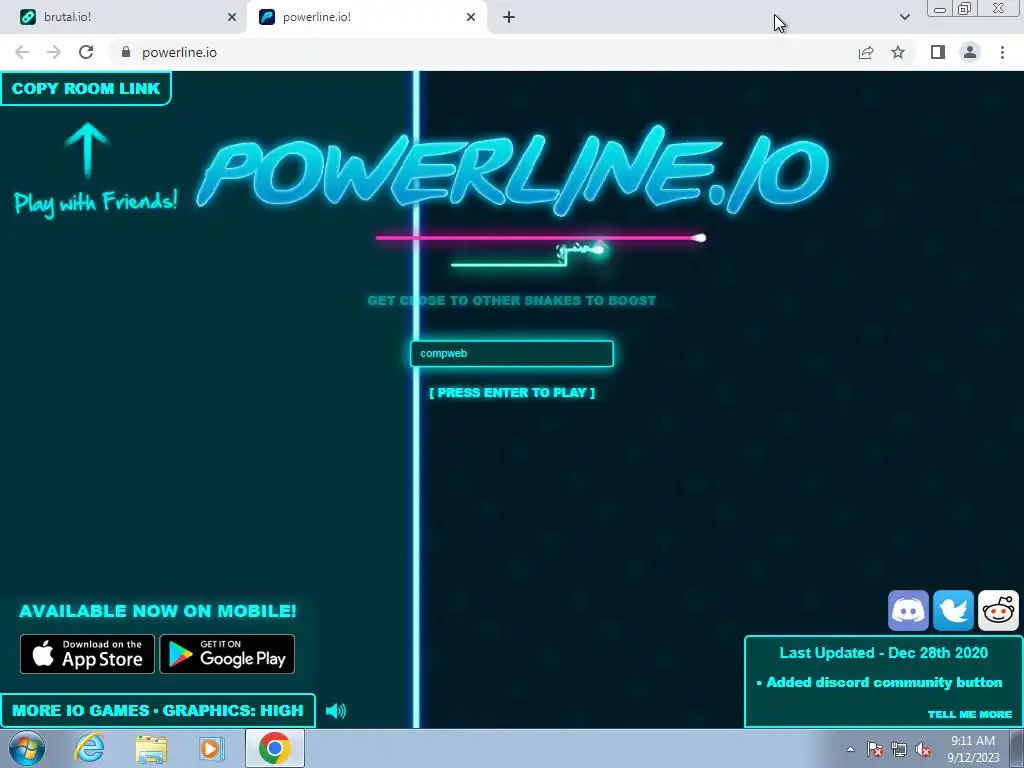
Task: Expand the tab search dropdown arrow
Action: point(904,17)
